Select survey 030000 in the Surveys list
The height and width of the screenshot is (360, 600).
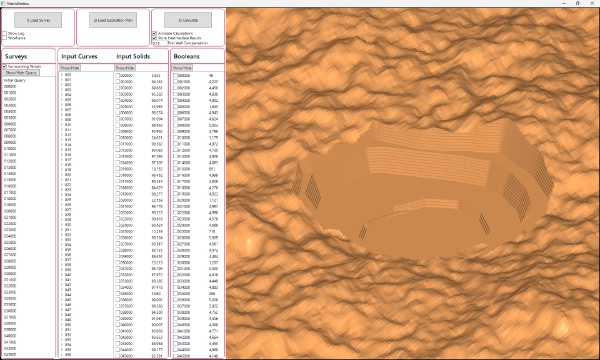click(10, 274)
